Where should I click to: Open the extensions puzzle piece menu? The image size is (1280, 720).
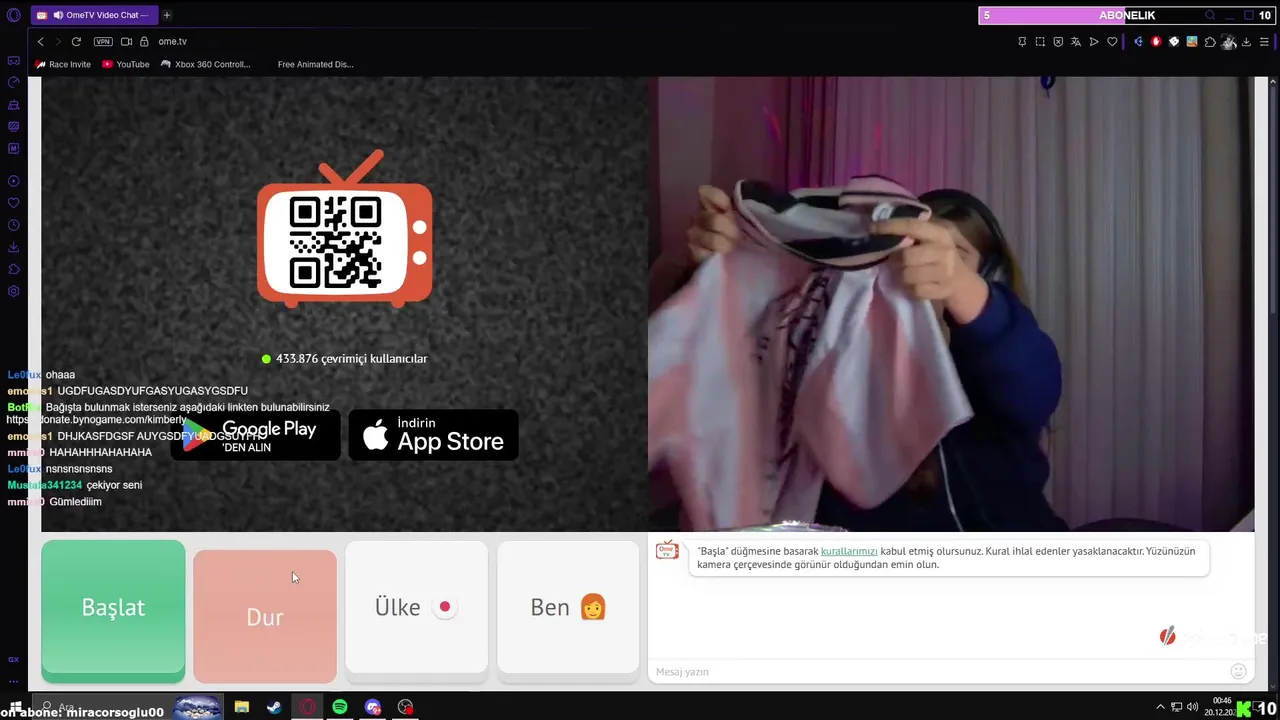coord(1210,42)
